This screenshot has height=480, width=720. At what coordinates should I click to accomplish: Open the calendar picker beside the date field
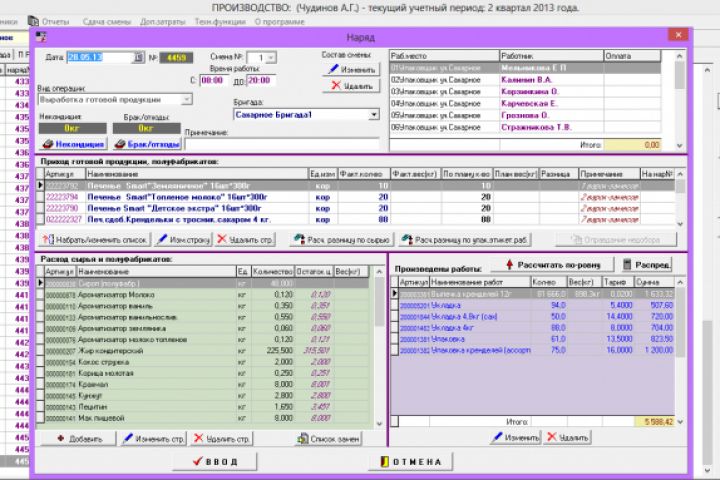pos(139,57)
